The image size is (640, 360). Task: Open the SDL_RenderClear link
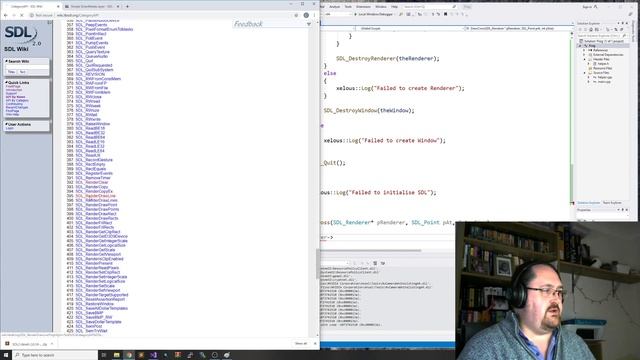[x=92, y=182]
